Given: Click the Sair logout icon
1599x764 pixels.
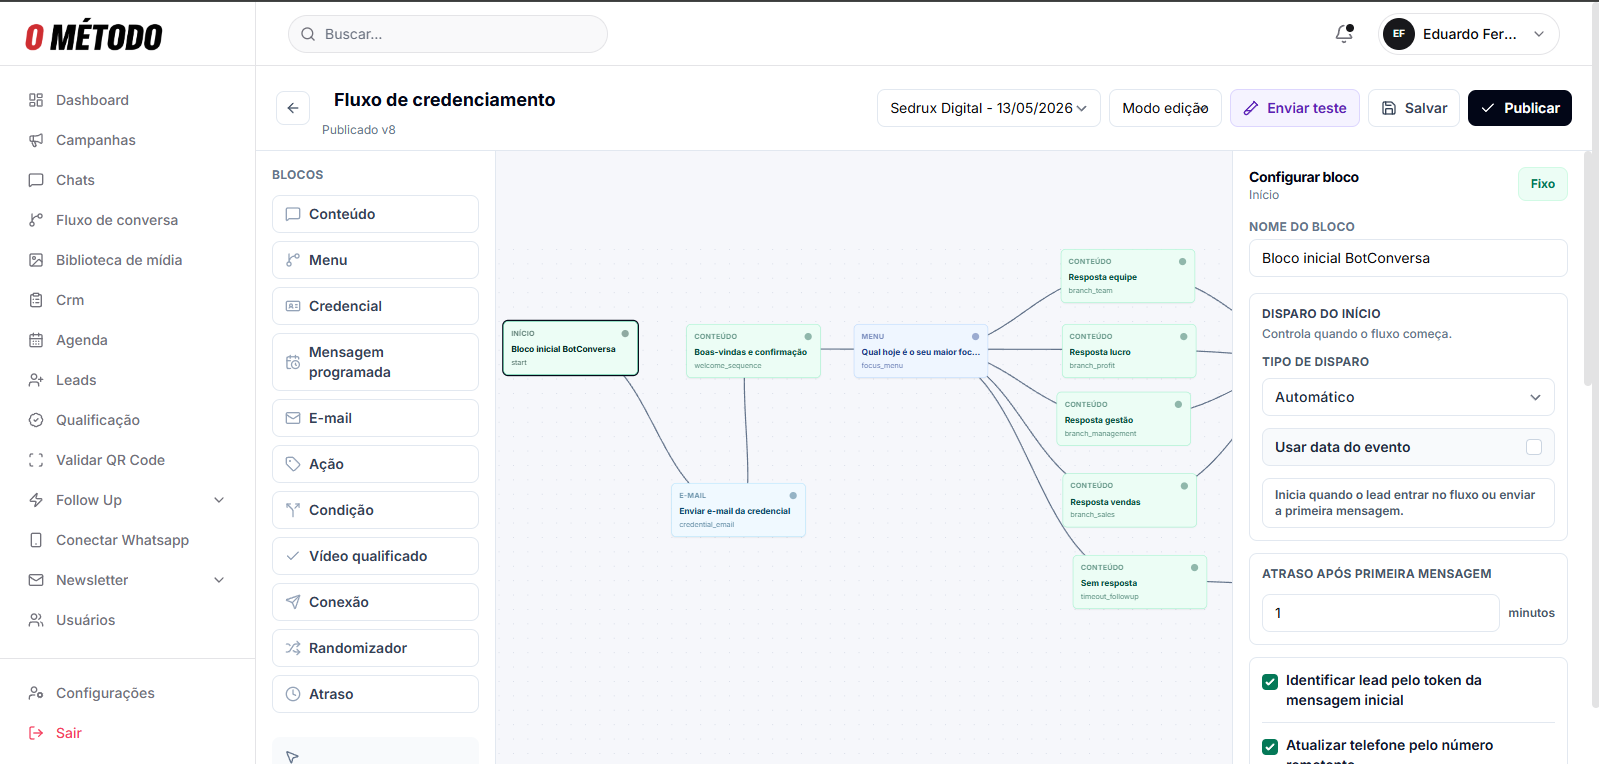Looking at the screenshot, I should click(36, 733).
